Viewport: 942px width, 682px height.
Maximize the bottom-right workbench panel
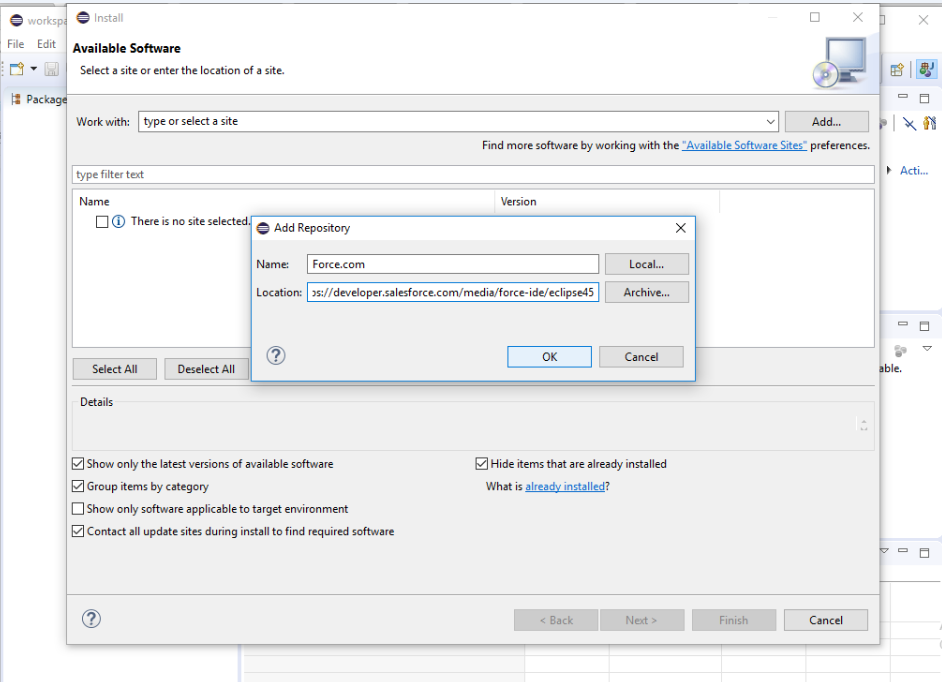925,552
